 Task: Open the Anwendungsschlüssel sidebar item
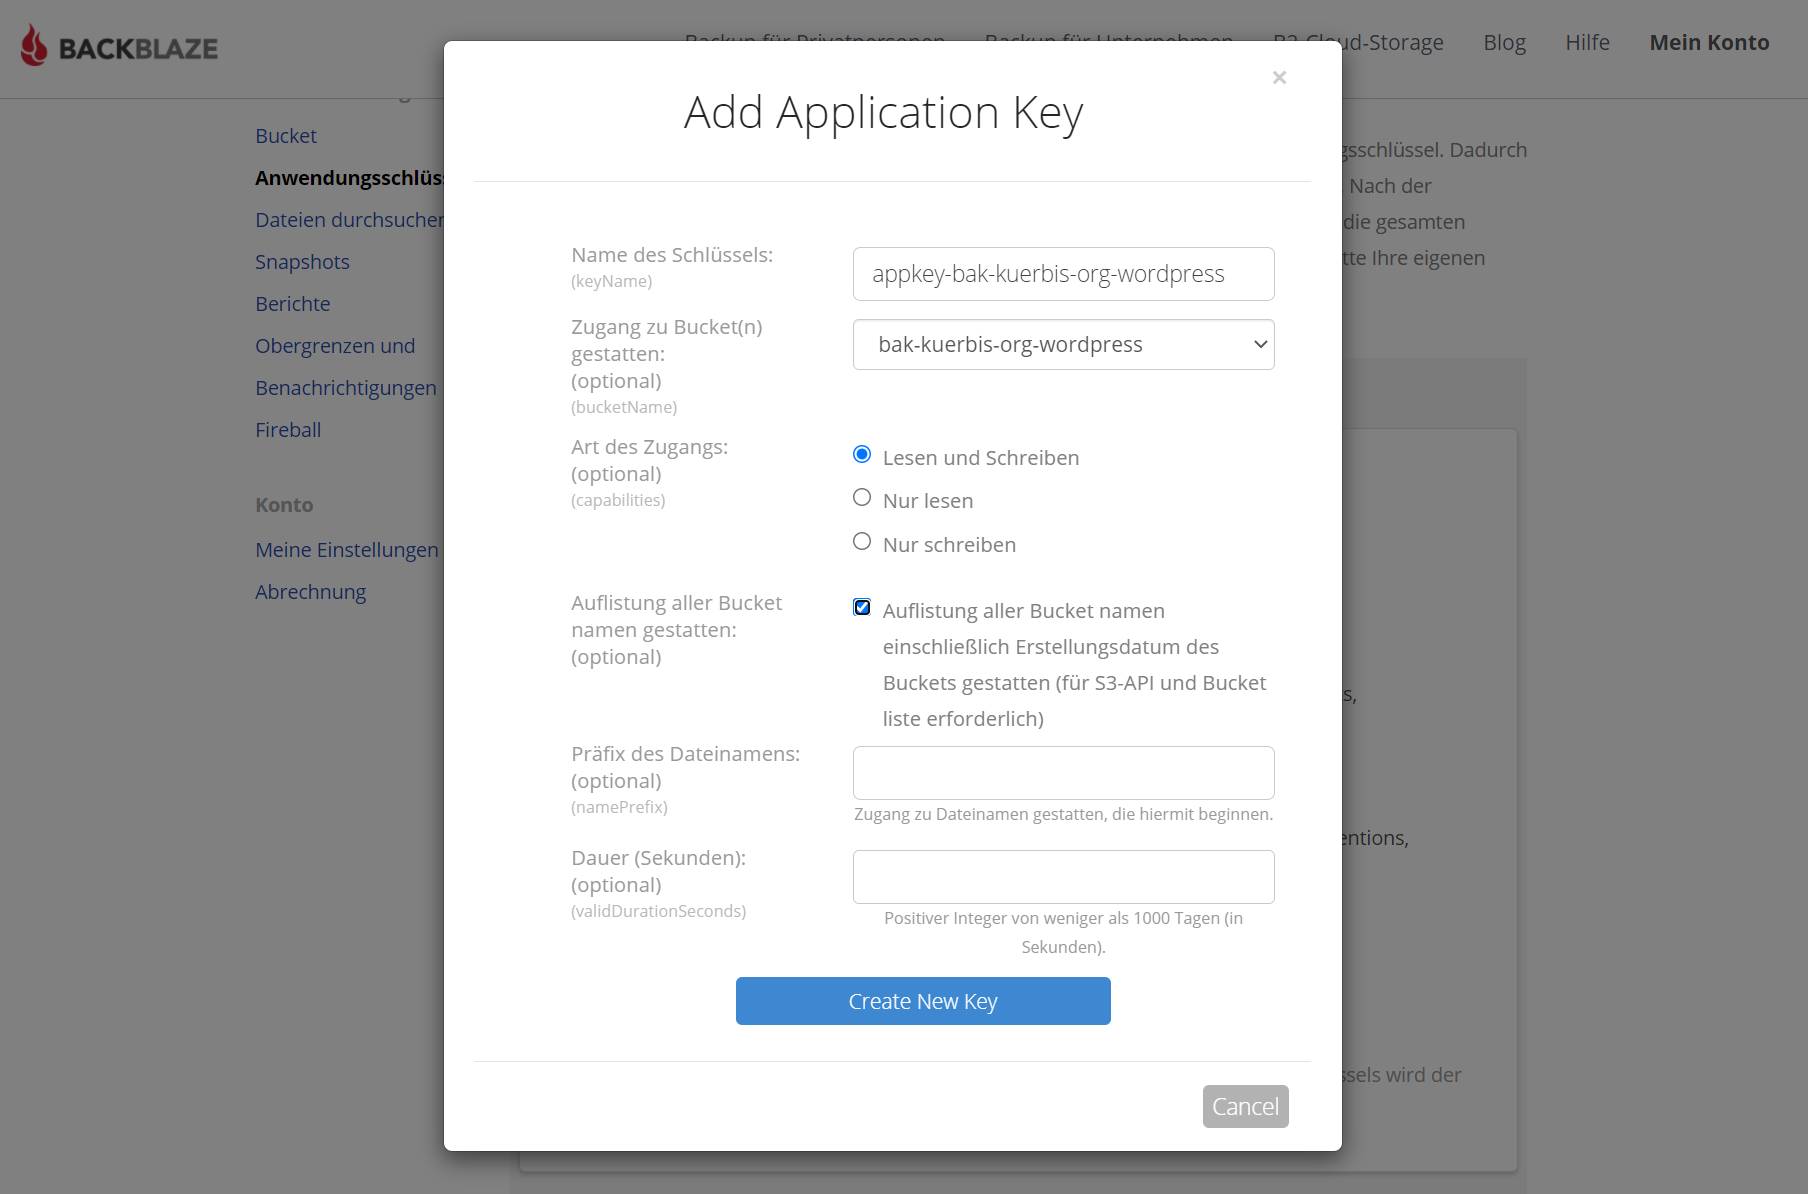[349, 178]
